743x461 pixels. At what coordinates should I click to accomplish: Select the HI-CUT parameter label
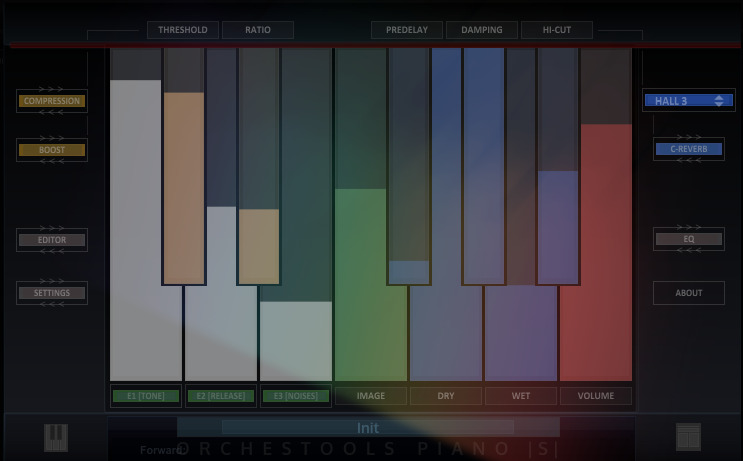tap(557, 30)
